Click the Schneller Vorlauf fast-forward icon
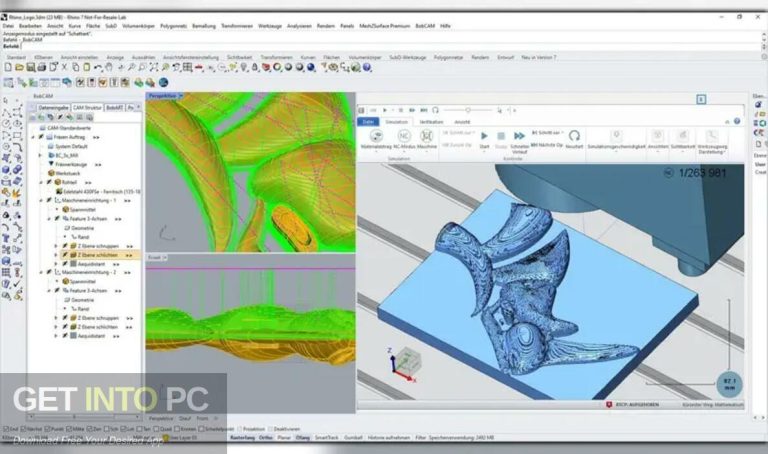Screen dimensions: 768x454 point(519,136)
